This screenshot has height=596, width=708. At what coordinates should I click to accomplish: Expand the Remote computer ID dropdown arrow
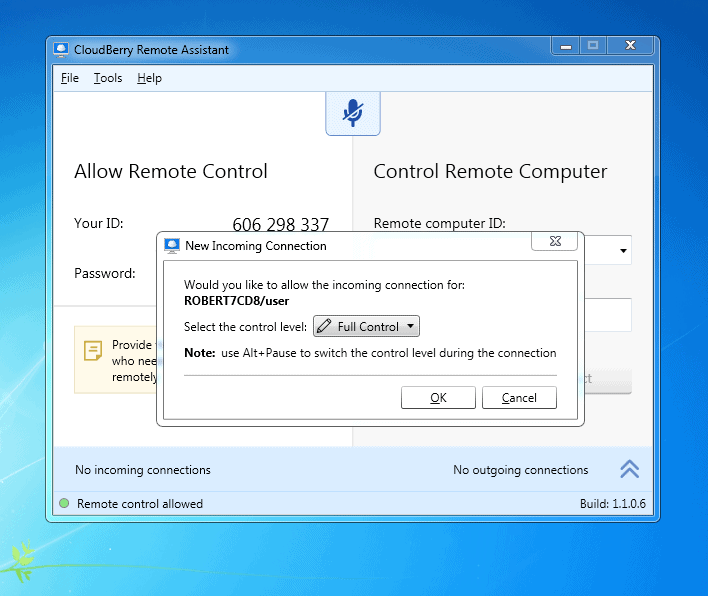tap(623, 251)
